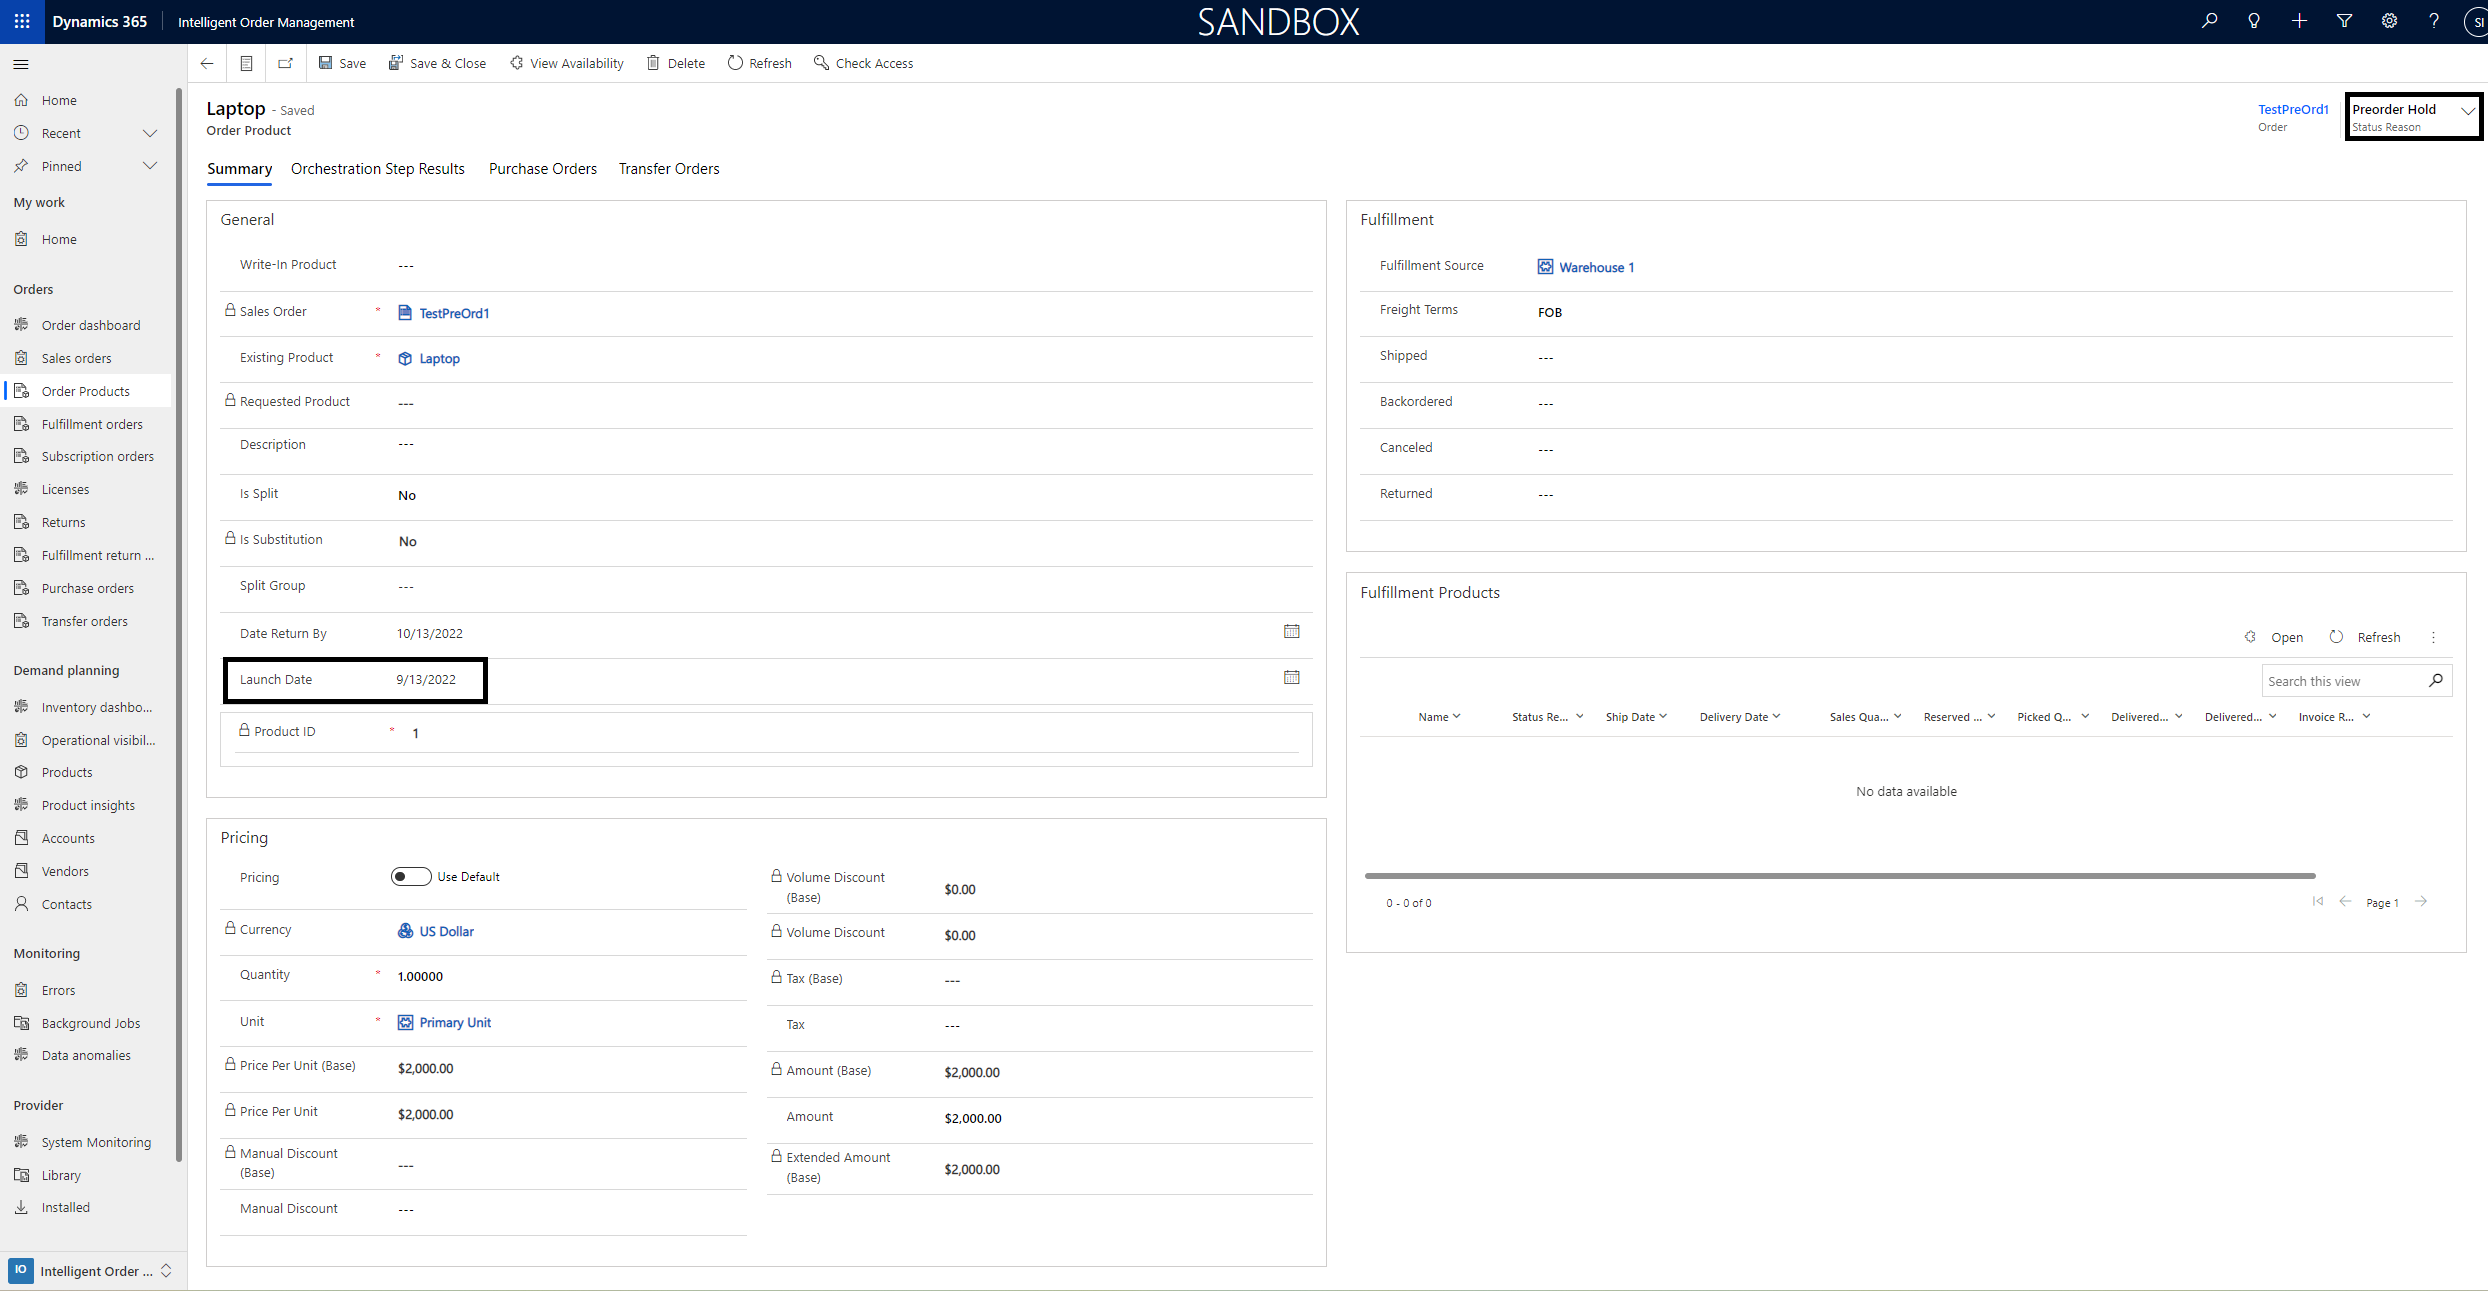
Task: Open Laptop existing product link
Action: (x=439, y=359)
